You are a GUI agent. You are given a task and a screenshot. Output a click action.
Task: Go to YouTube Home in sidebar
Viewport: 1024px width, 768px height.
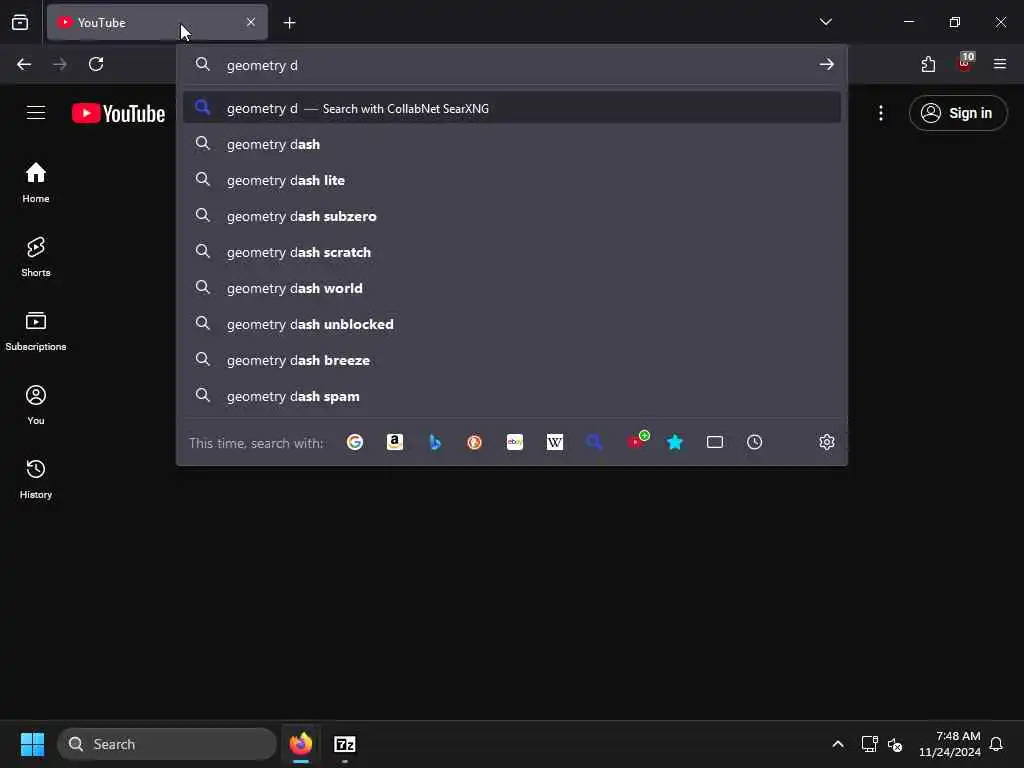point(36,183)
